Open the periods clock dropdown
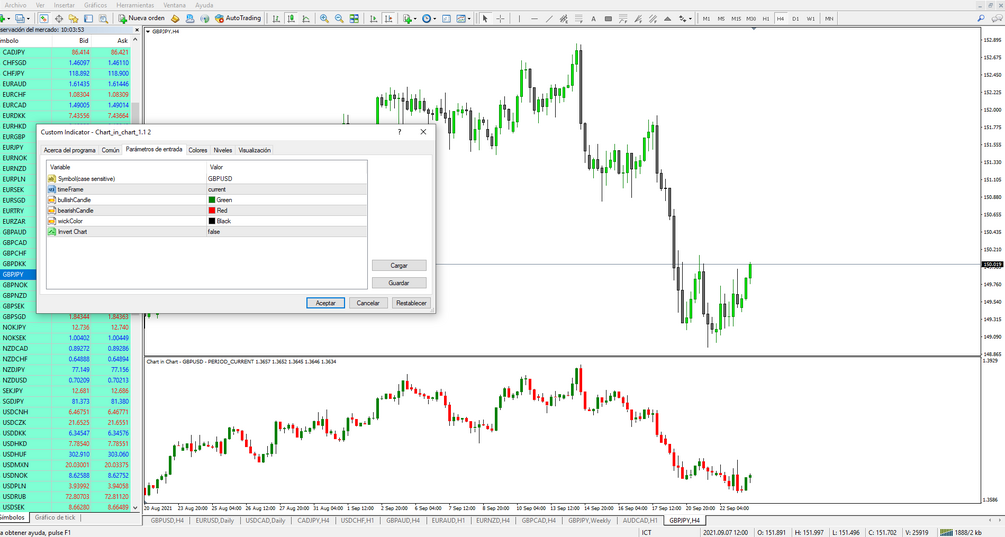Screen dimensions: 1005x537 (435, 19)
